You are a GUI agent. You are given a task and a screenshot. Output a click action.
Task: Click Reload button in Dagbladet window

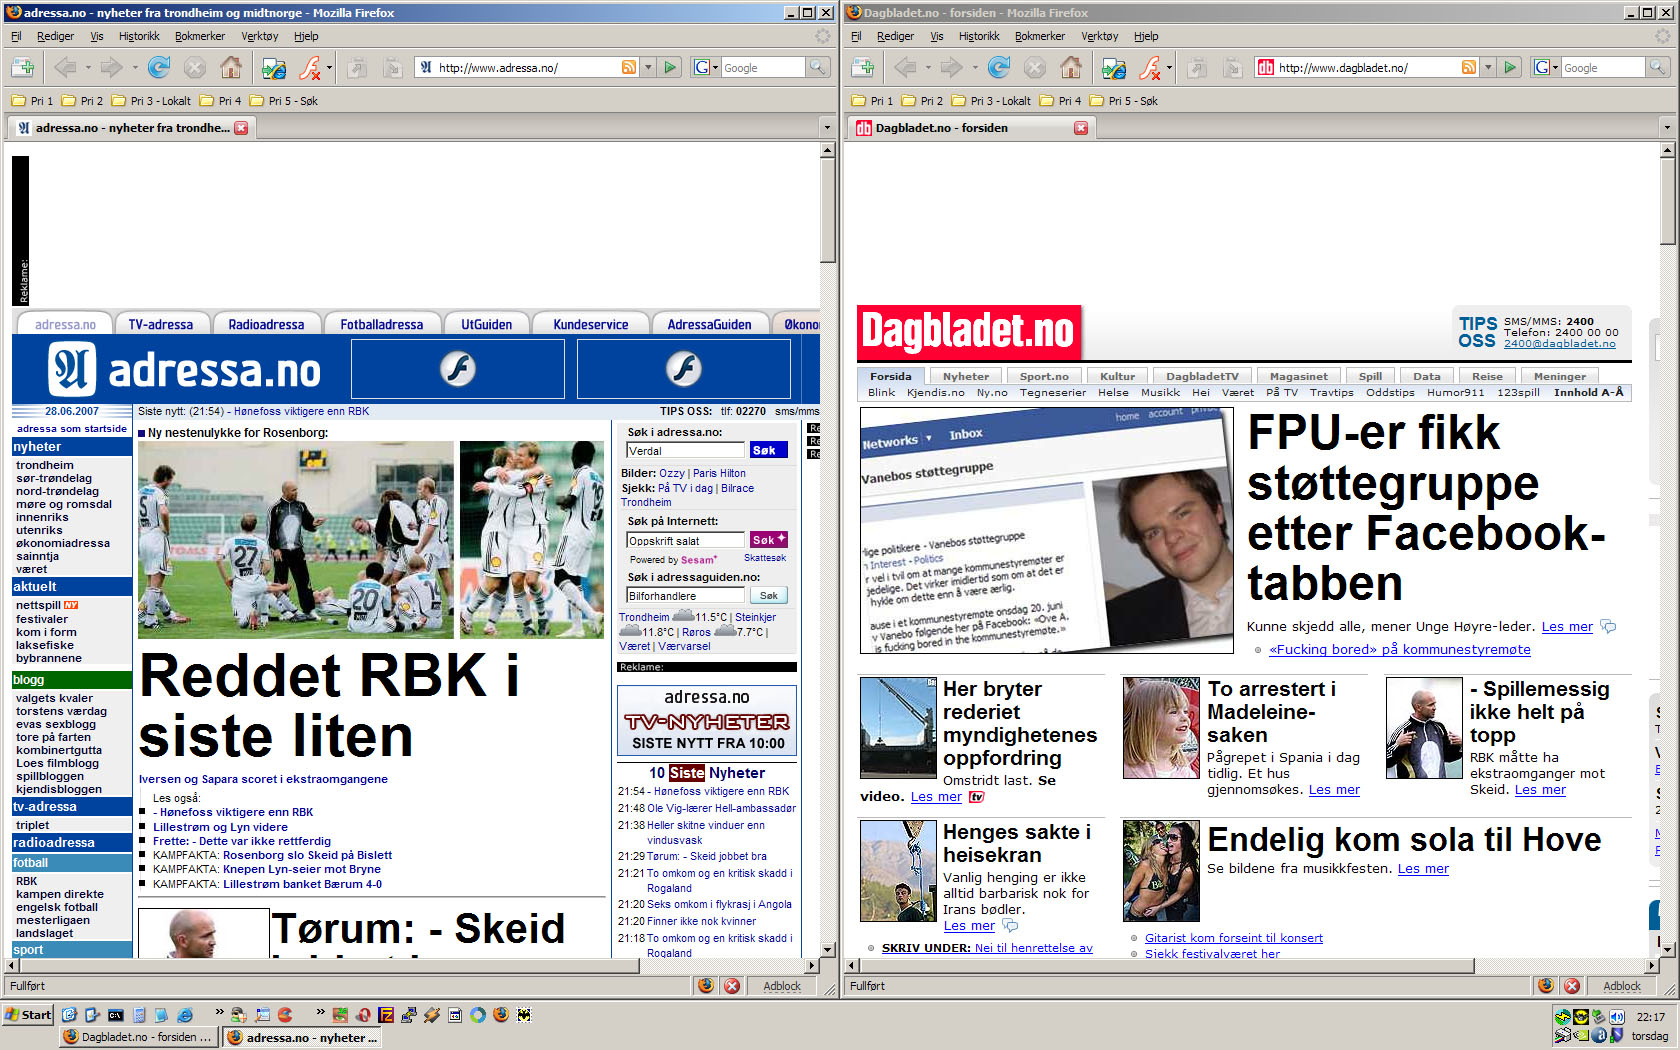(998, 67)
